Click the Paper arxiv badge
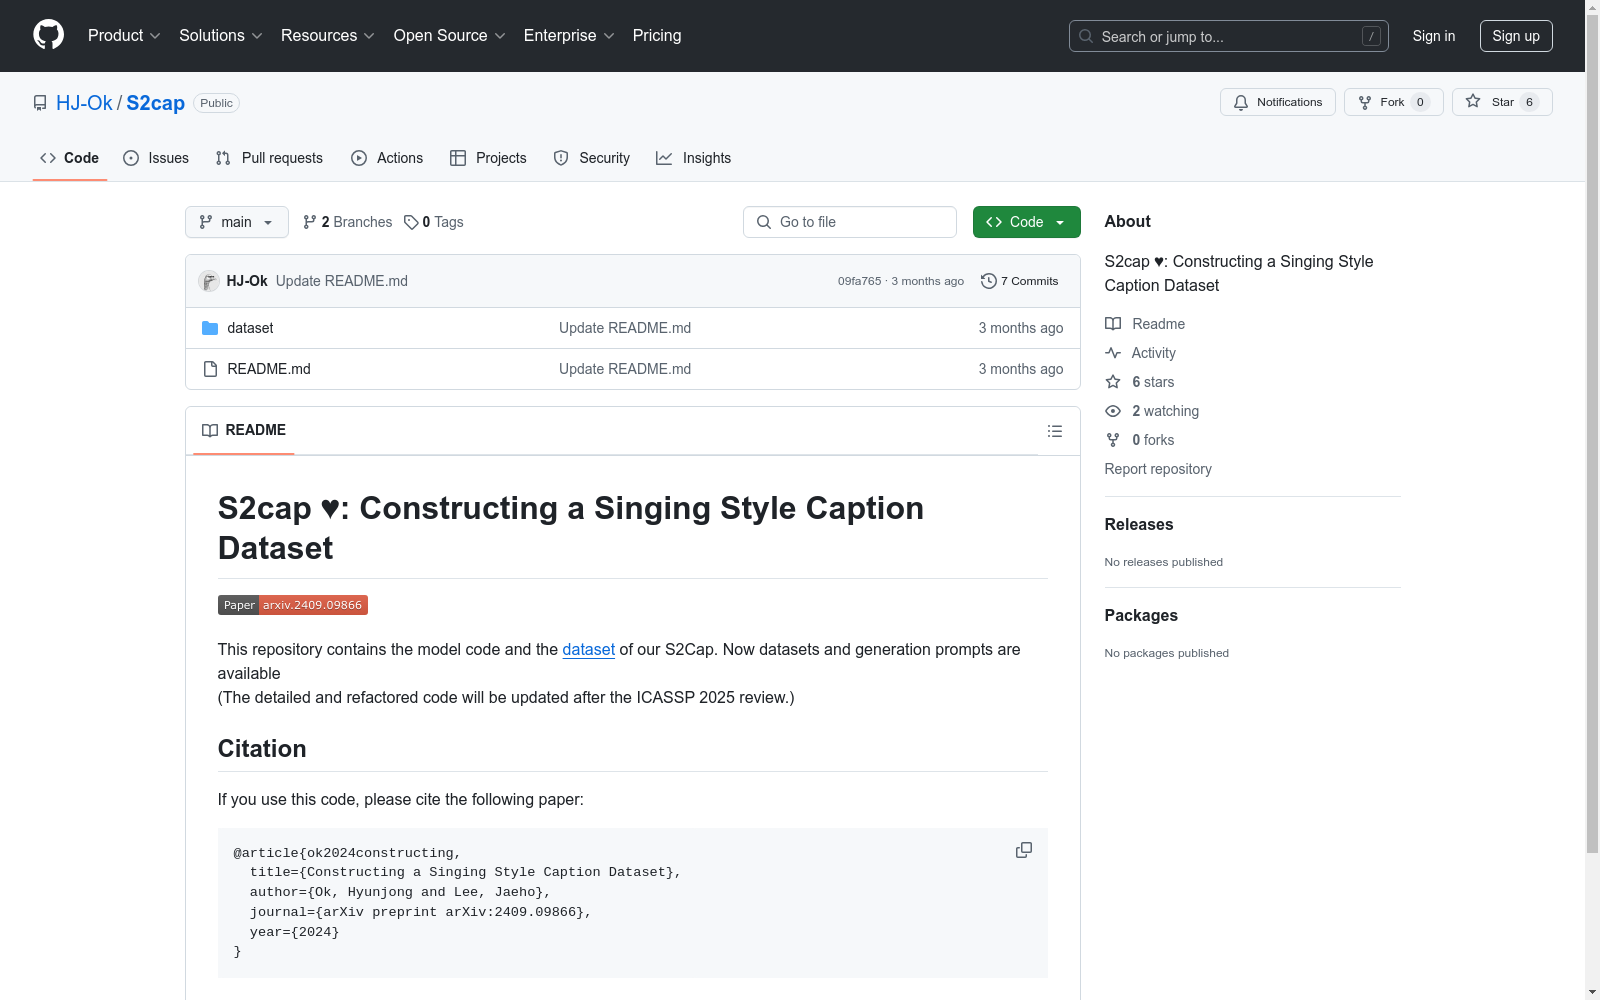 pyautogui.click(x=293, y=605)
